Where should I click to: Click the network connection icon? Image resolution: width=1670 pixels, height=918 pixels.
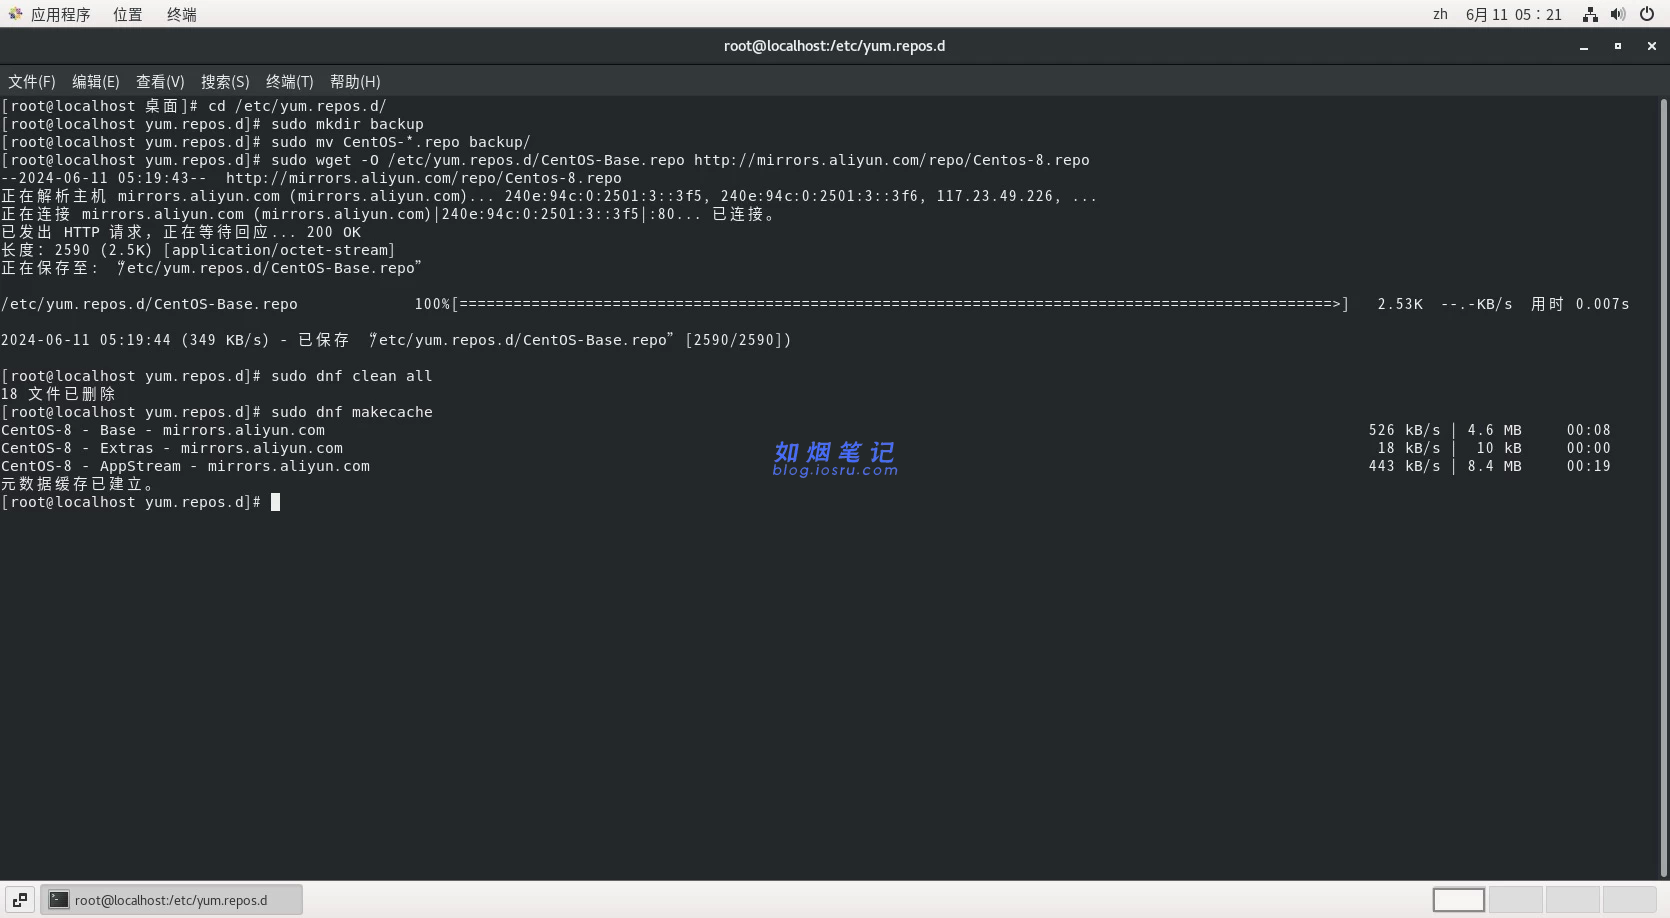point(1590,14)
